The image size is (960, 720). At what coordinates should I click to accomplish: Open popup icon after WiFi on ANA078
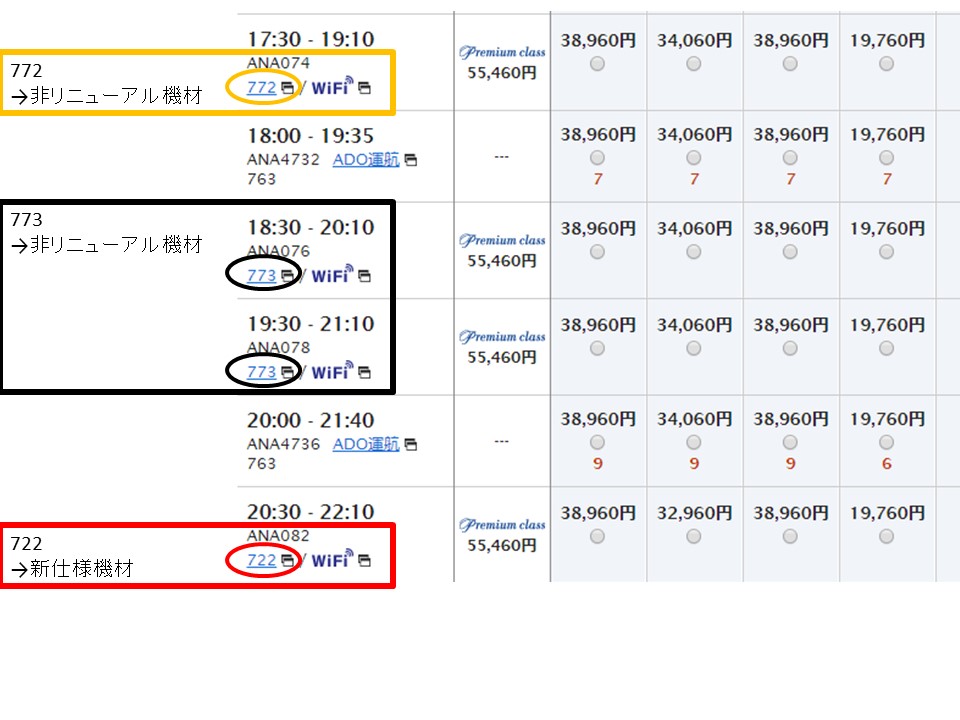(364, 372)
